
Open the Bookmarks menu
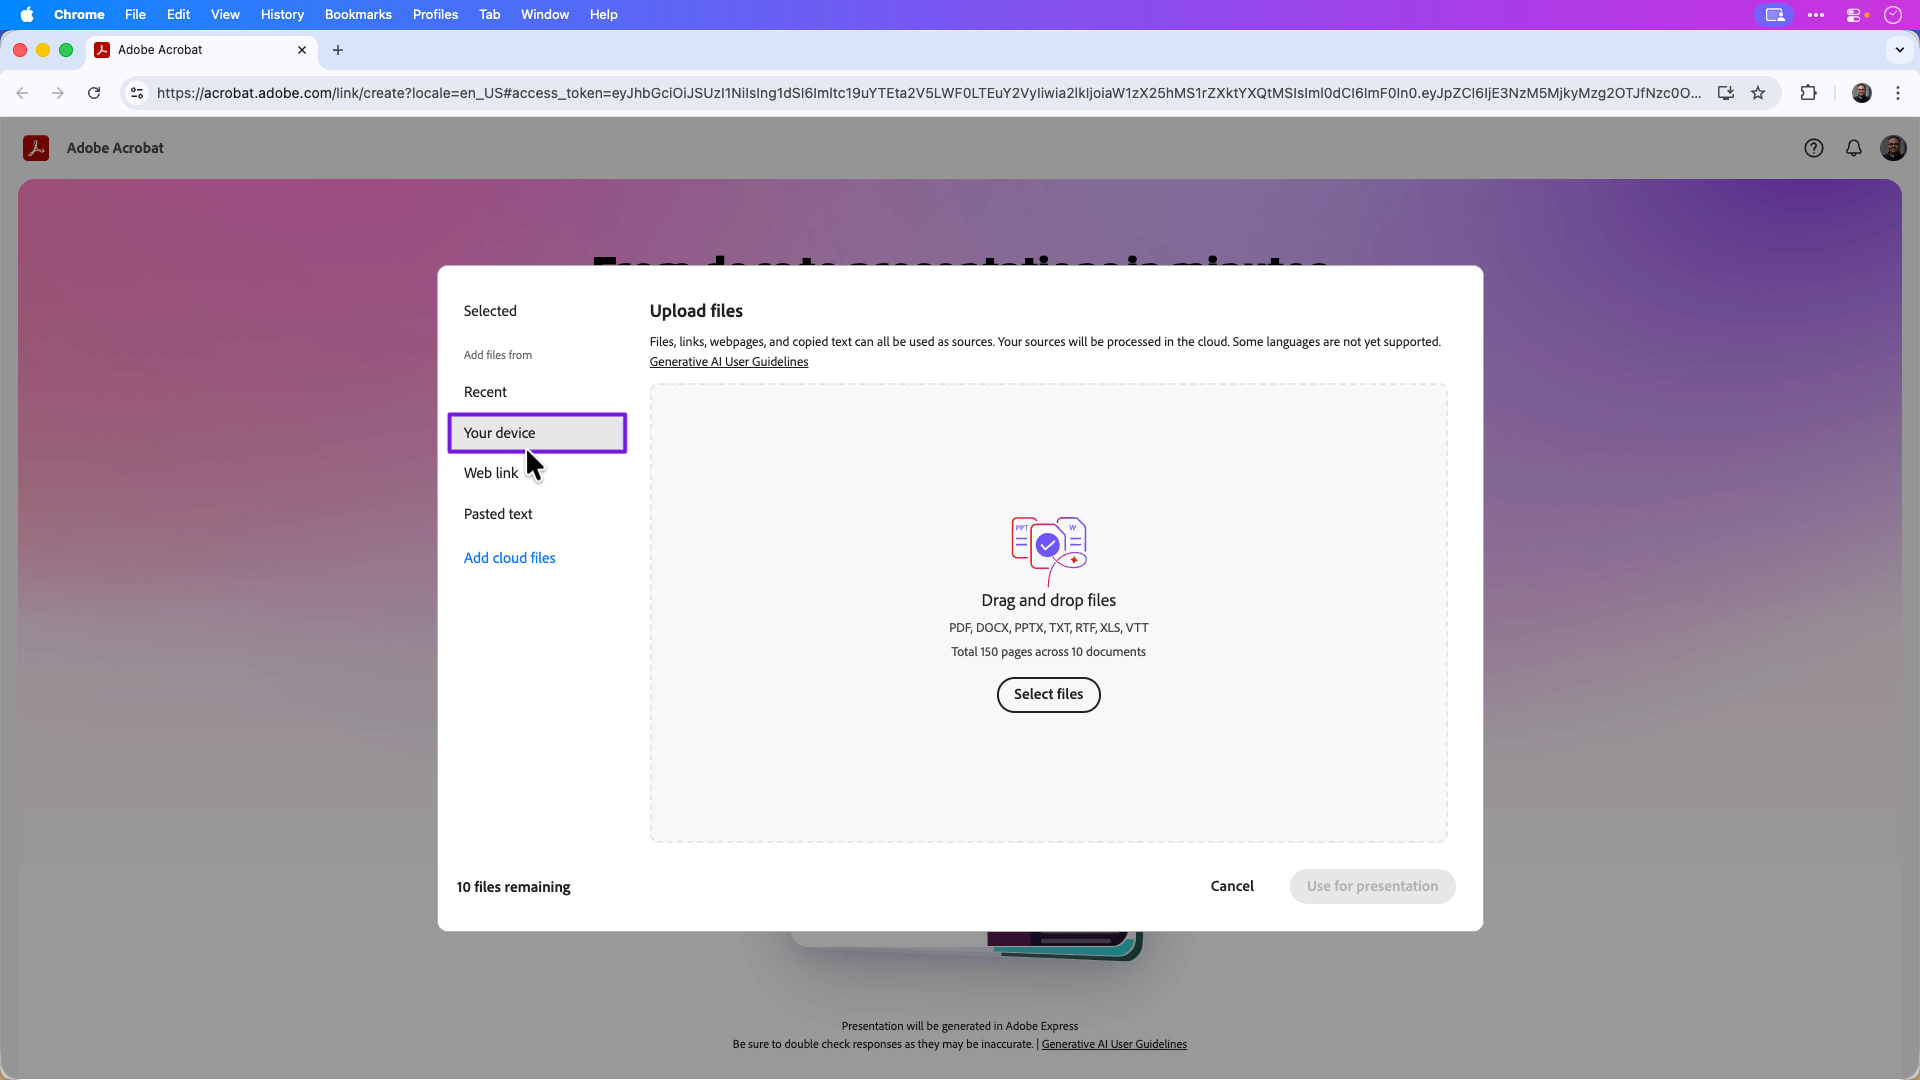[x=358, y=15]
